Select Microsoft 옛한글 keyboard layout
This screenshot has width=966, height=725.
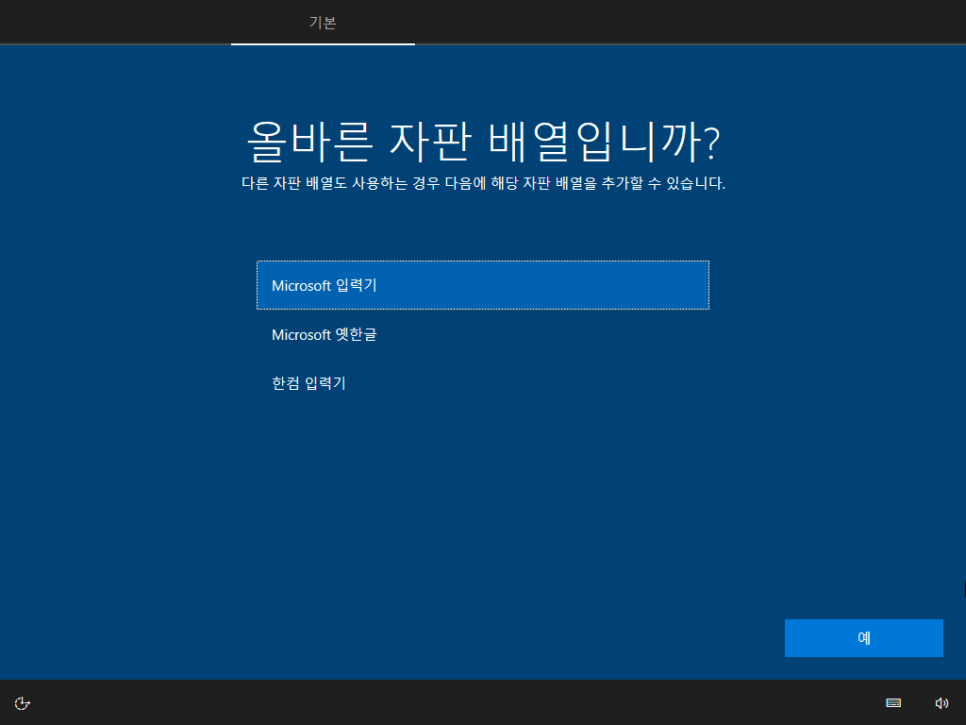click(x=483, y=334)
